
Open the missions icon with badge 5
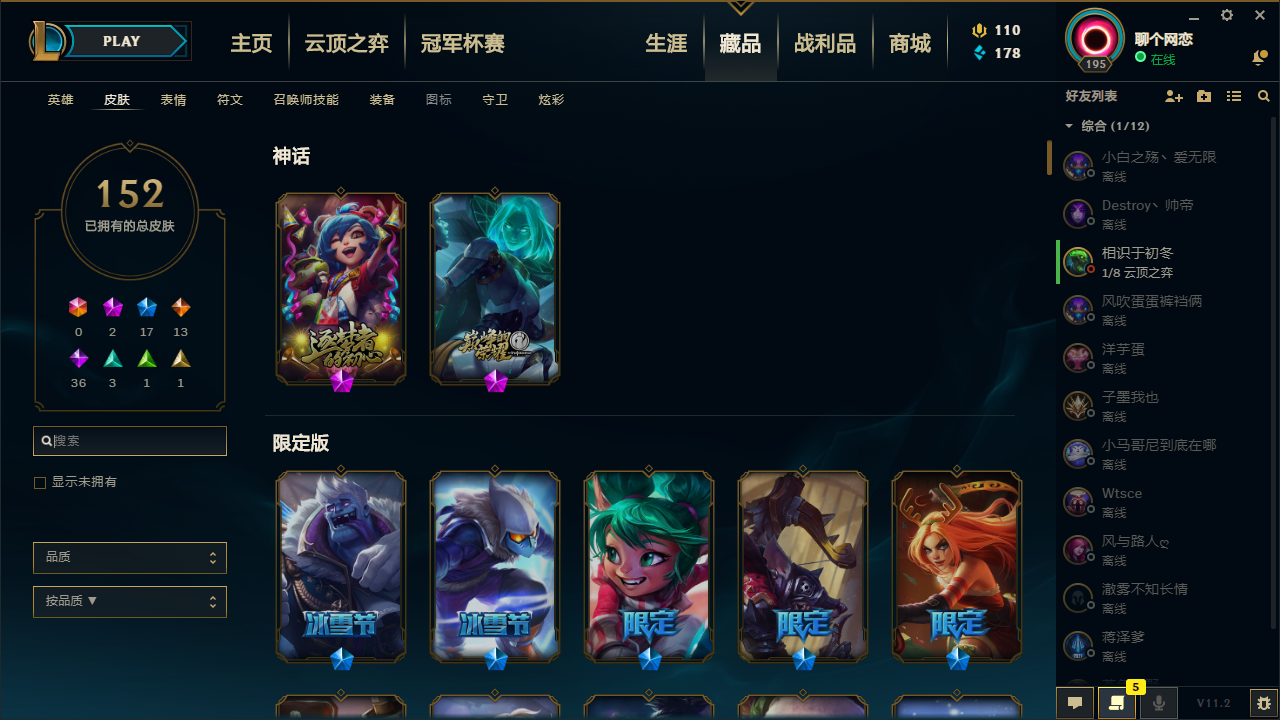[1116, 703]
